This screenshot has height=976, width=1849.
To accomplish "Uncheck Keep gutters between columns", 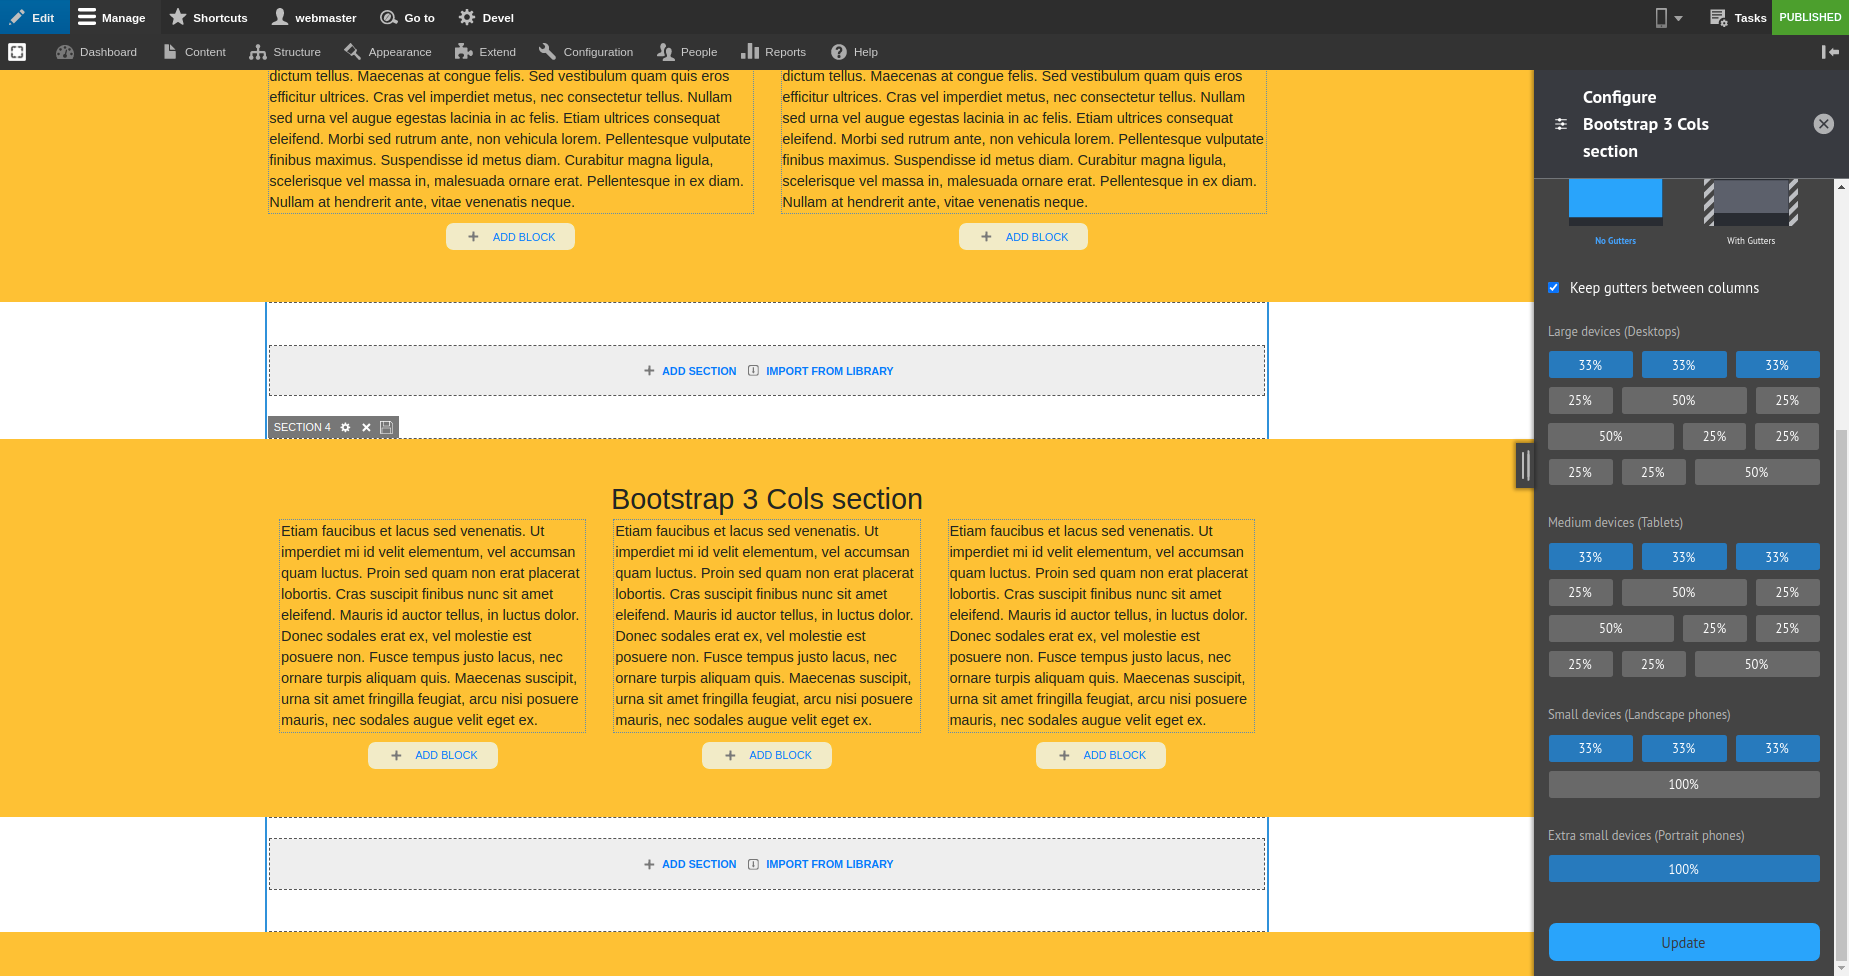I will [x=1554, y=287].
